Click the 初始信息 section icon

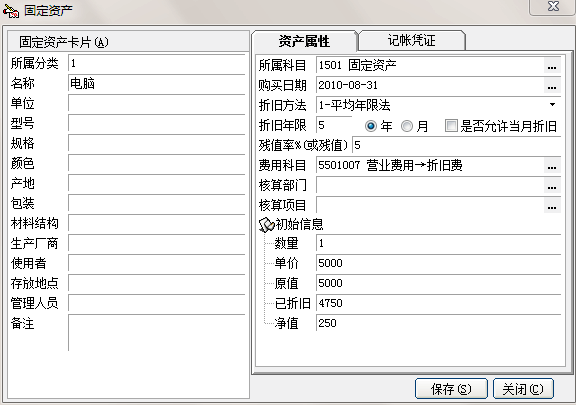(267, 225)
